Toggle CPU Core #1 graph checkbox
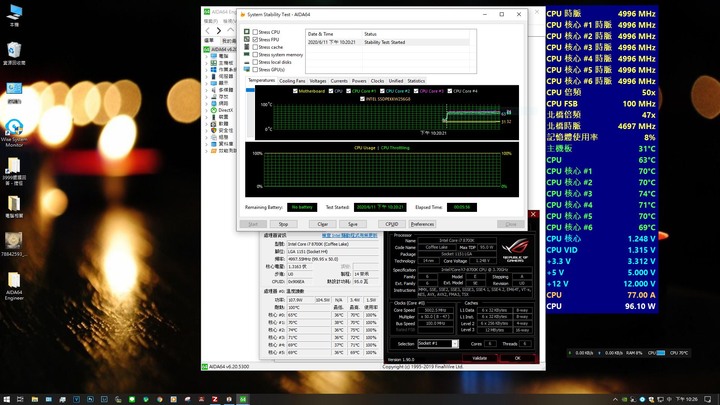720x405 pixels. click(x=348, y=91)
